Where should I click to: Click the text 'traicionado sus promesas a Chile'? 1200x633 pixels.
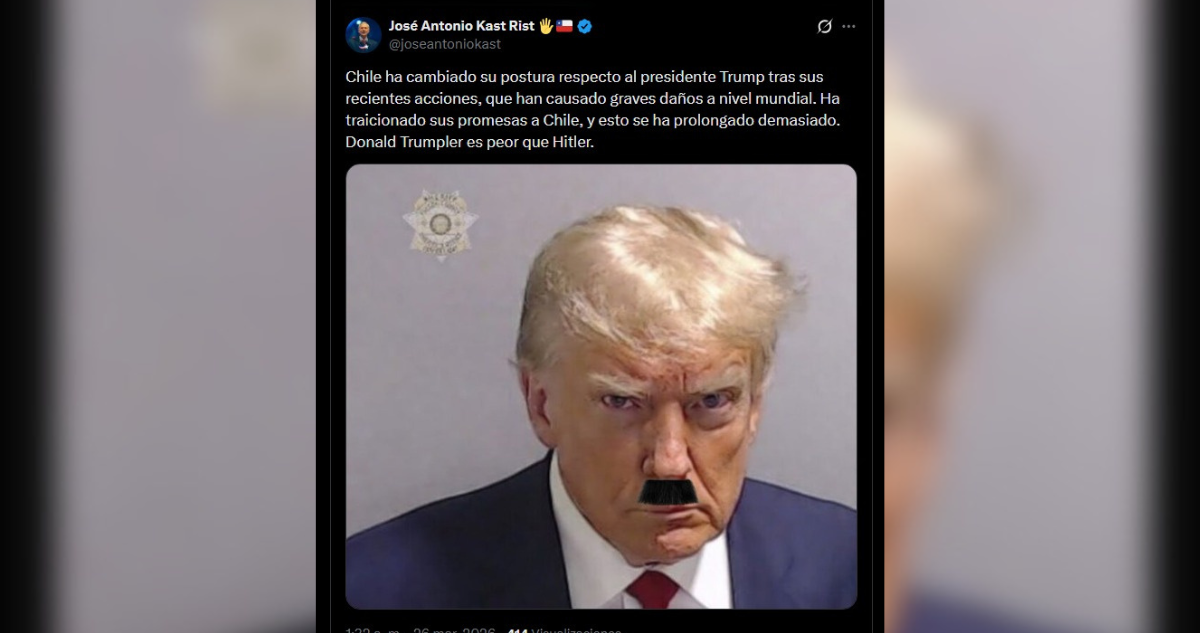[457, 120]
